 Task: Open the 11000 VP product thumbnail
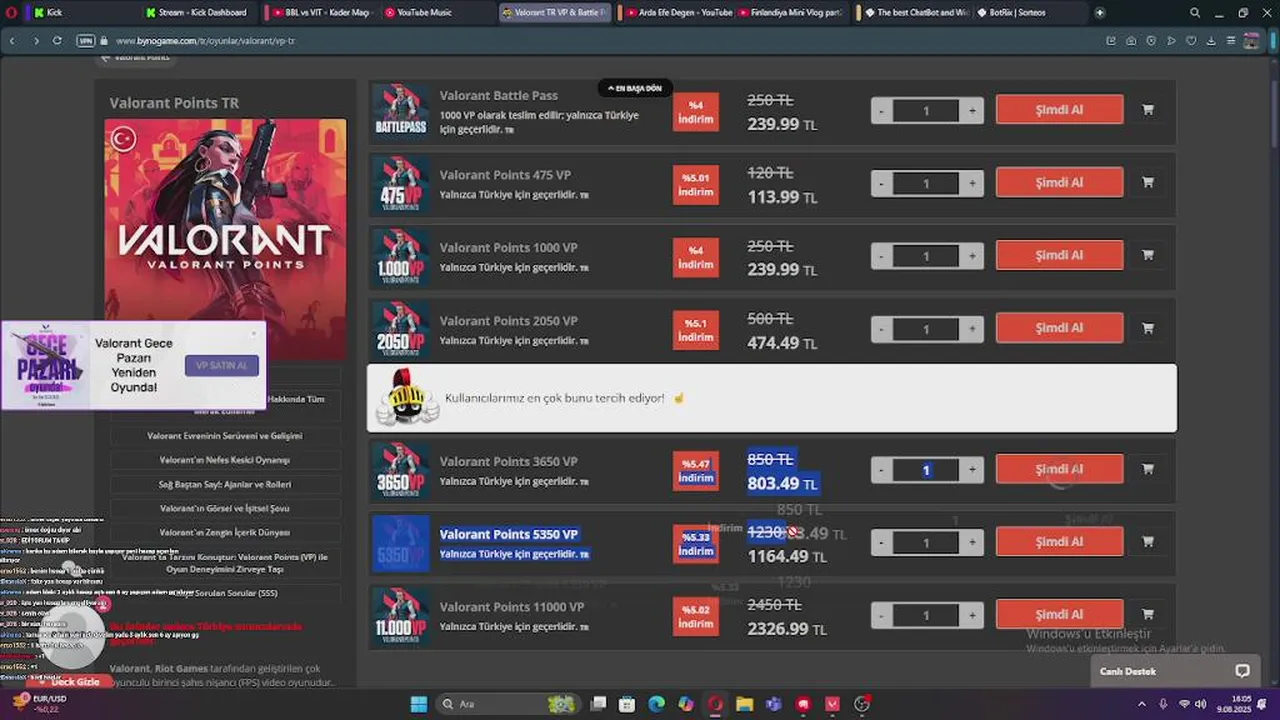401,615
